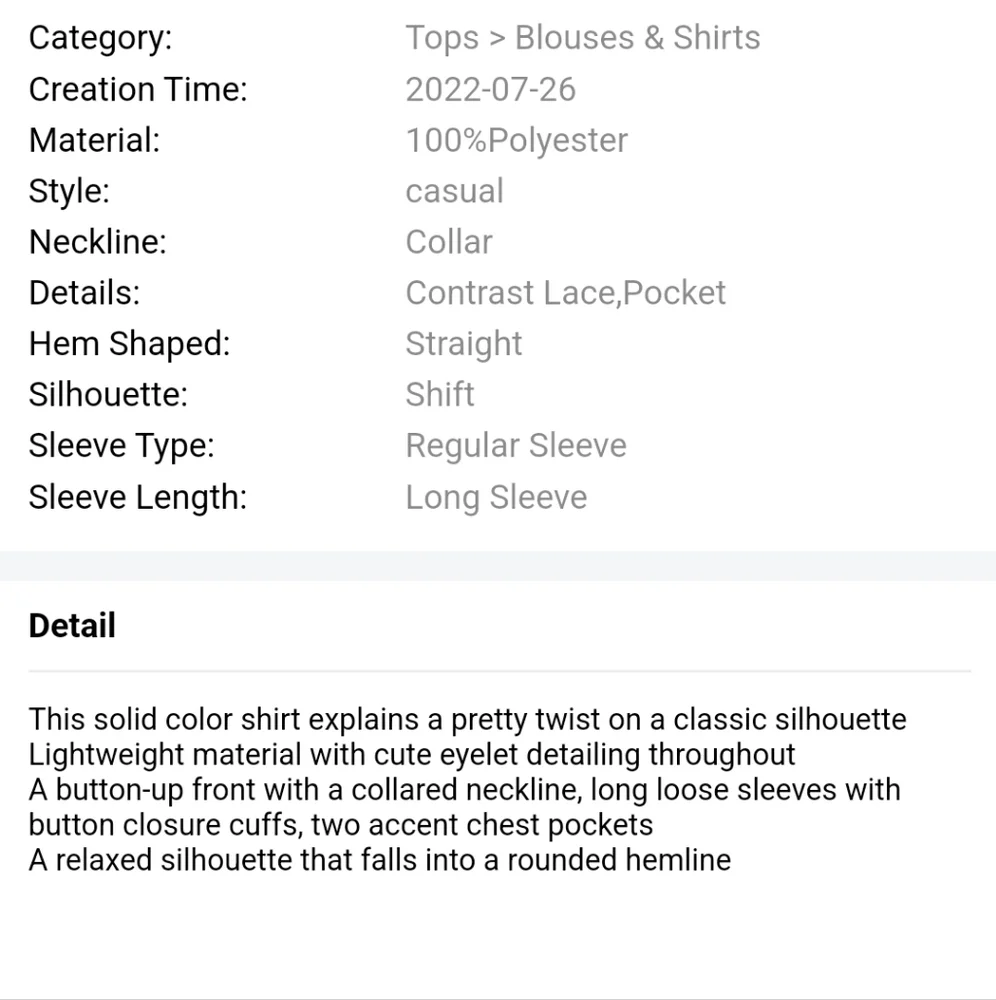
Task: Select the Hem Shaped label
Action: click(x=129, y=344)
